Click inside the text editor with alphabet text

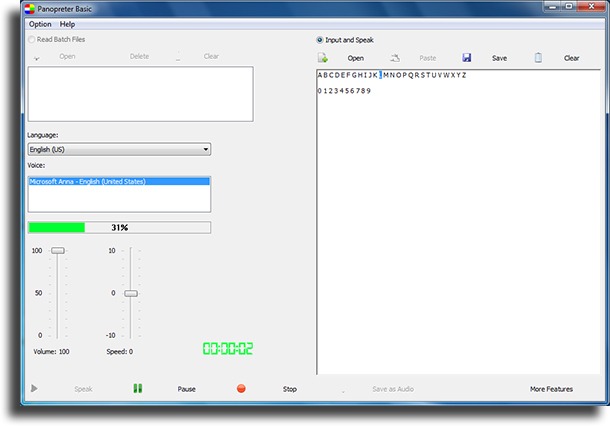458,222
